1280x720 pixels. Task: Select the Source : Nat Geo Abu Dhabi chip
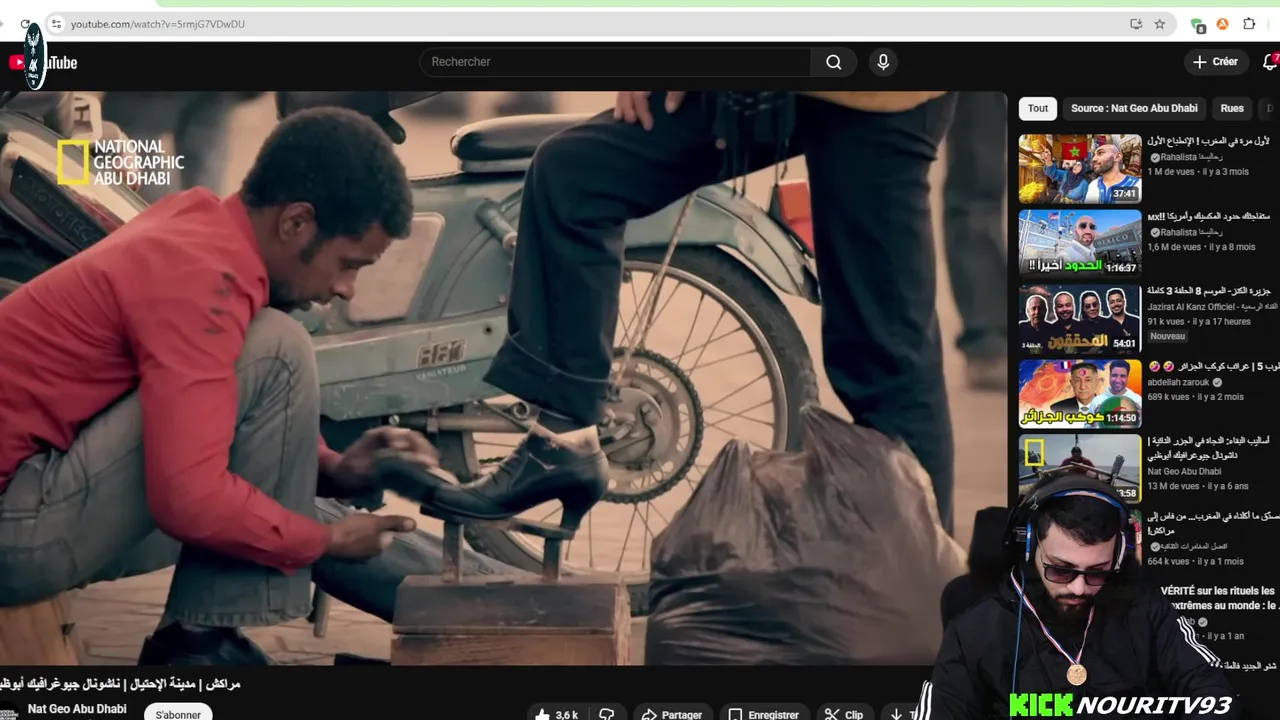1134,108
